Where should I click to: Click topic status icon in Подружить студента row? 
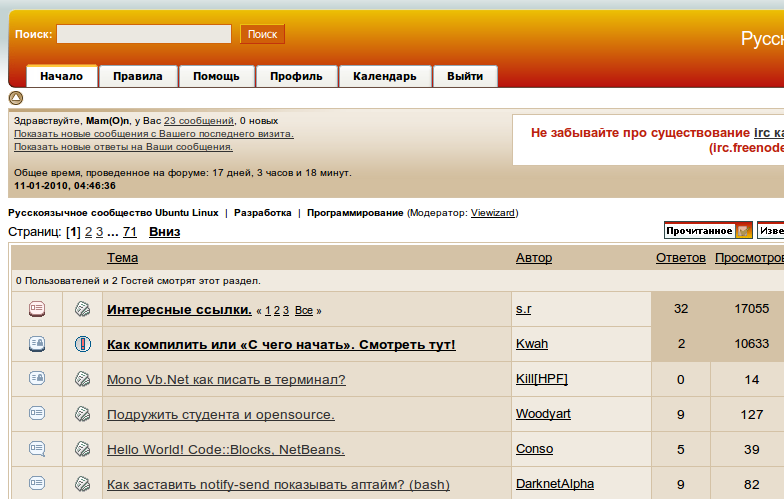click(x=37, y=414)
